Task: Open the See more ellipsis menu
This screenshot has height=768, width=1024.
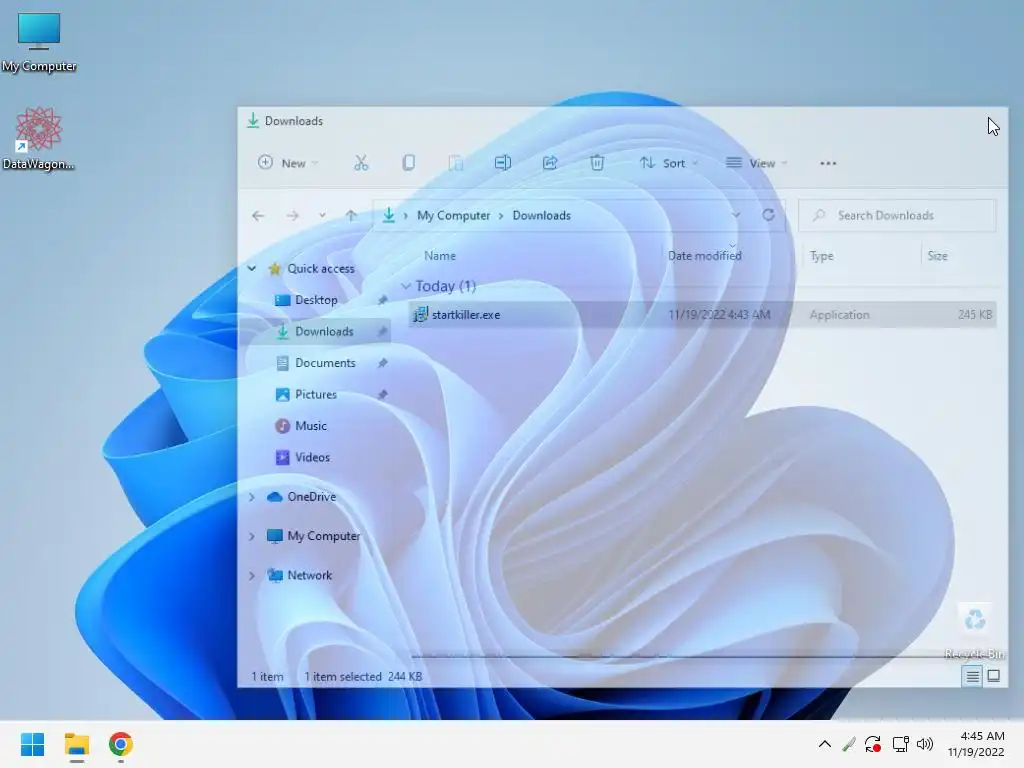Action: tap(828, 163)
